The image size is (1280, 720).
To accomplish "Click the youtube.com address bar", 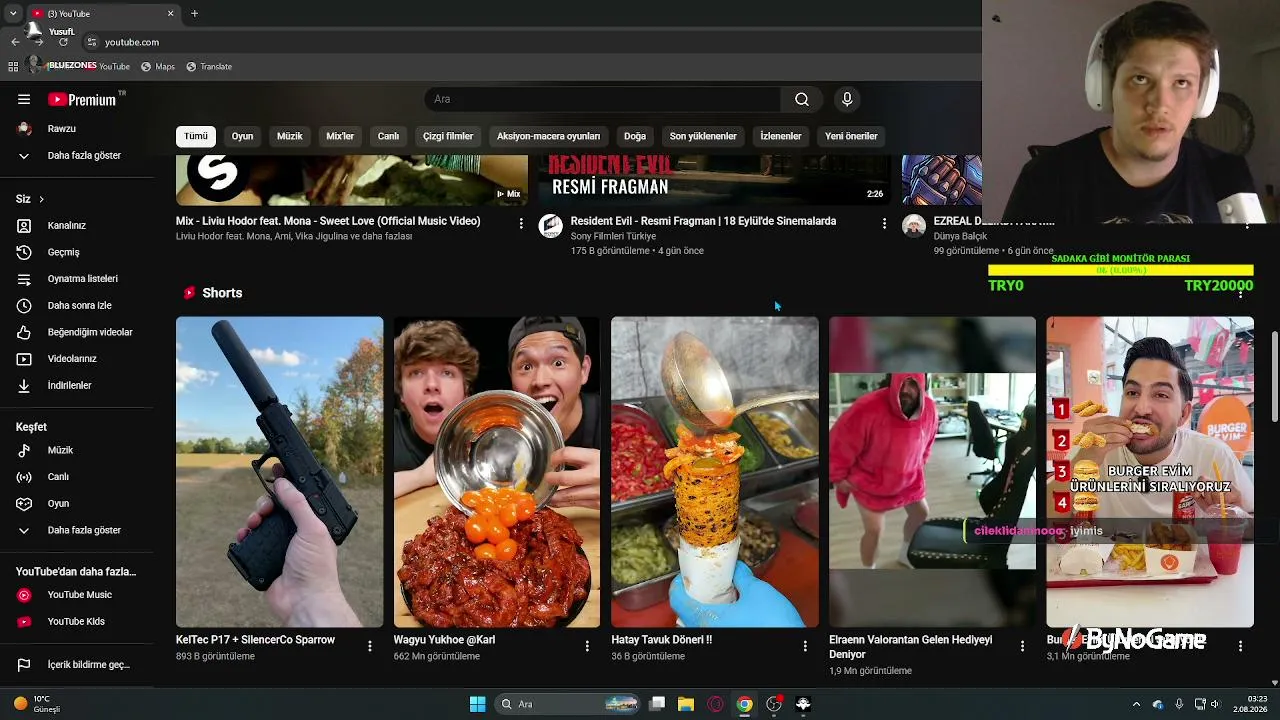I will pyautogui.click(x=132, y=42).
